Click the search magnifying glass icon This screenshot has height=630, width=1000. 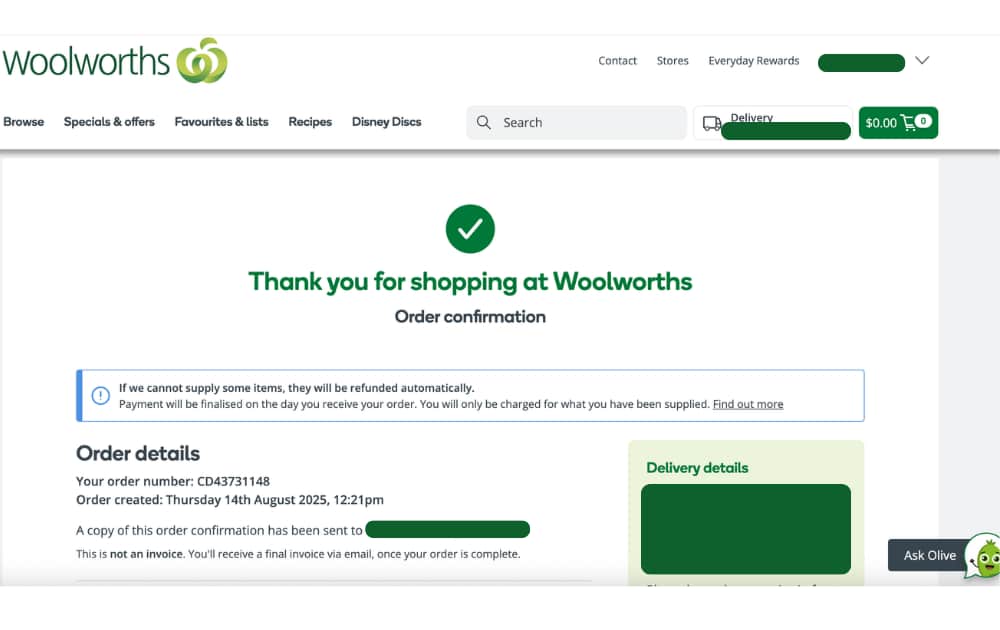(483, 122)
